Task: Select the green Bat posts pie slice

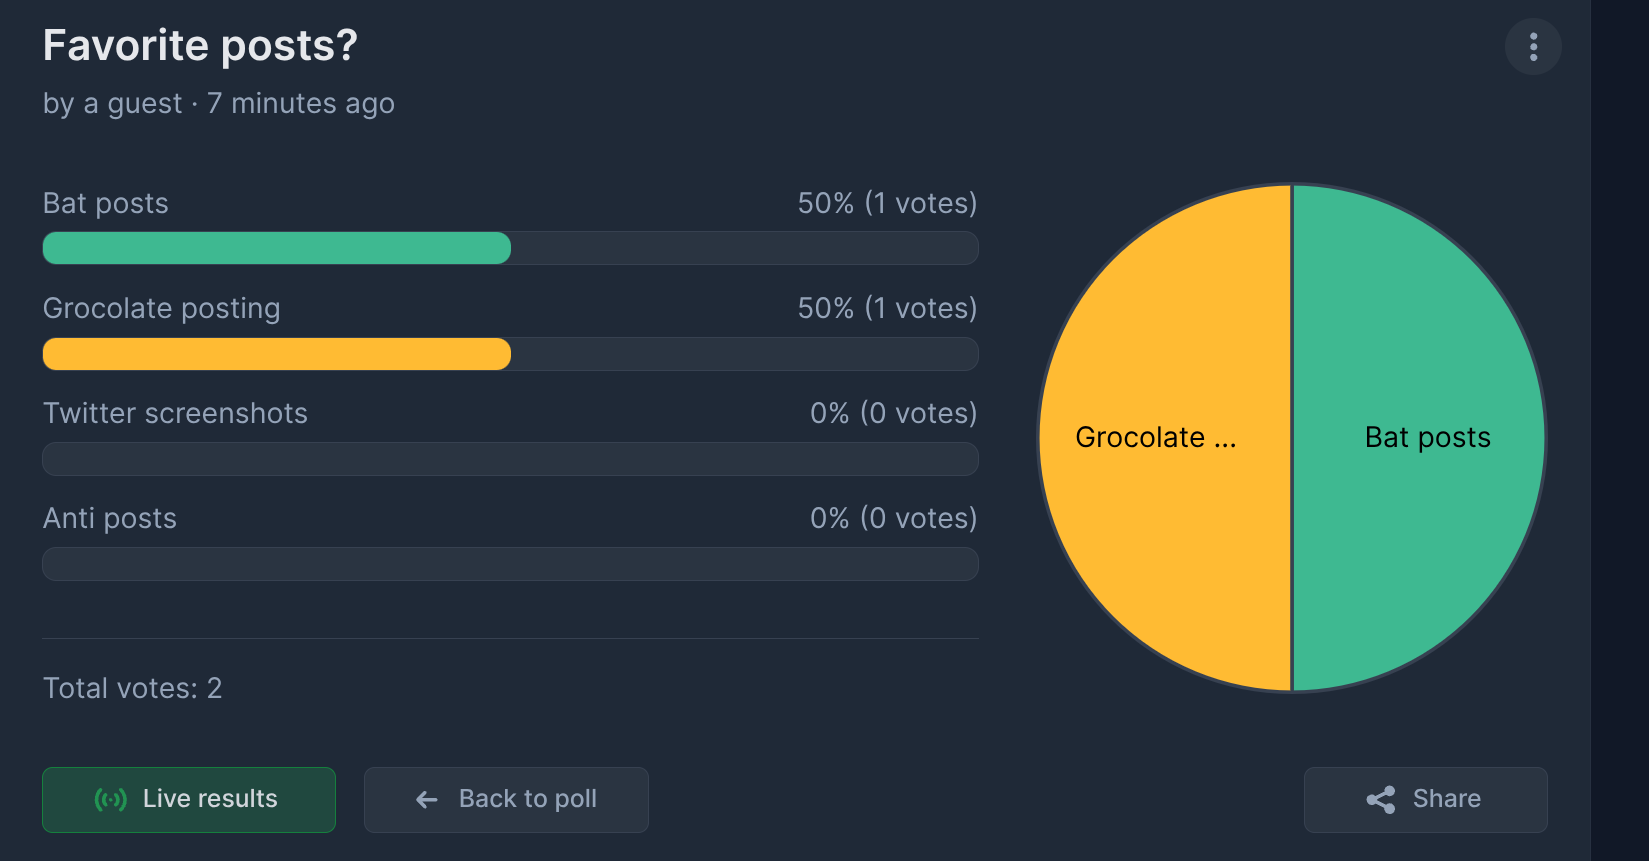Action: (x=1419, y=437)
